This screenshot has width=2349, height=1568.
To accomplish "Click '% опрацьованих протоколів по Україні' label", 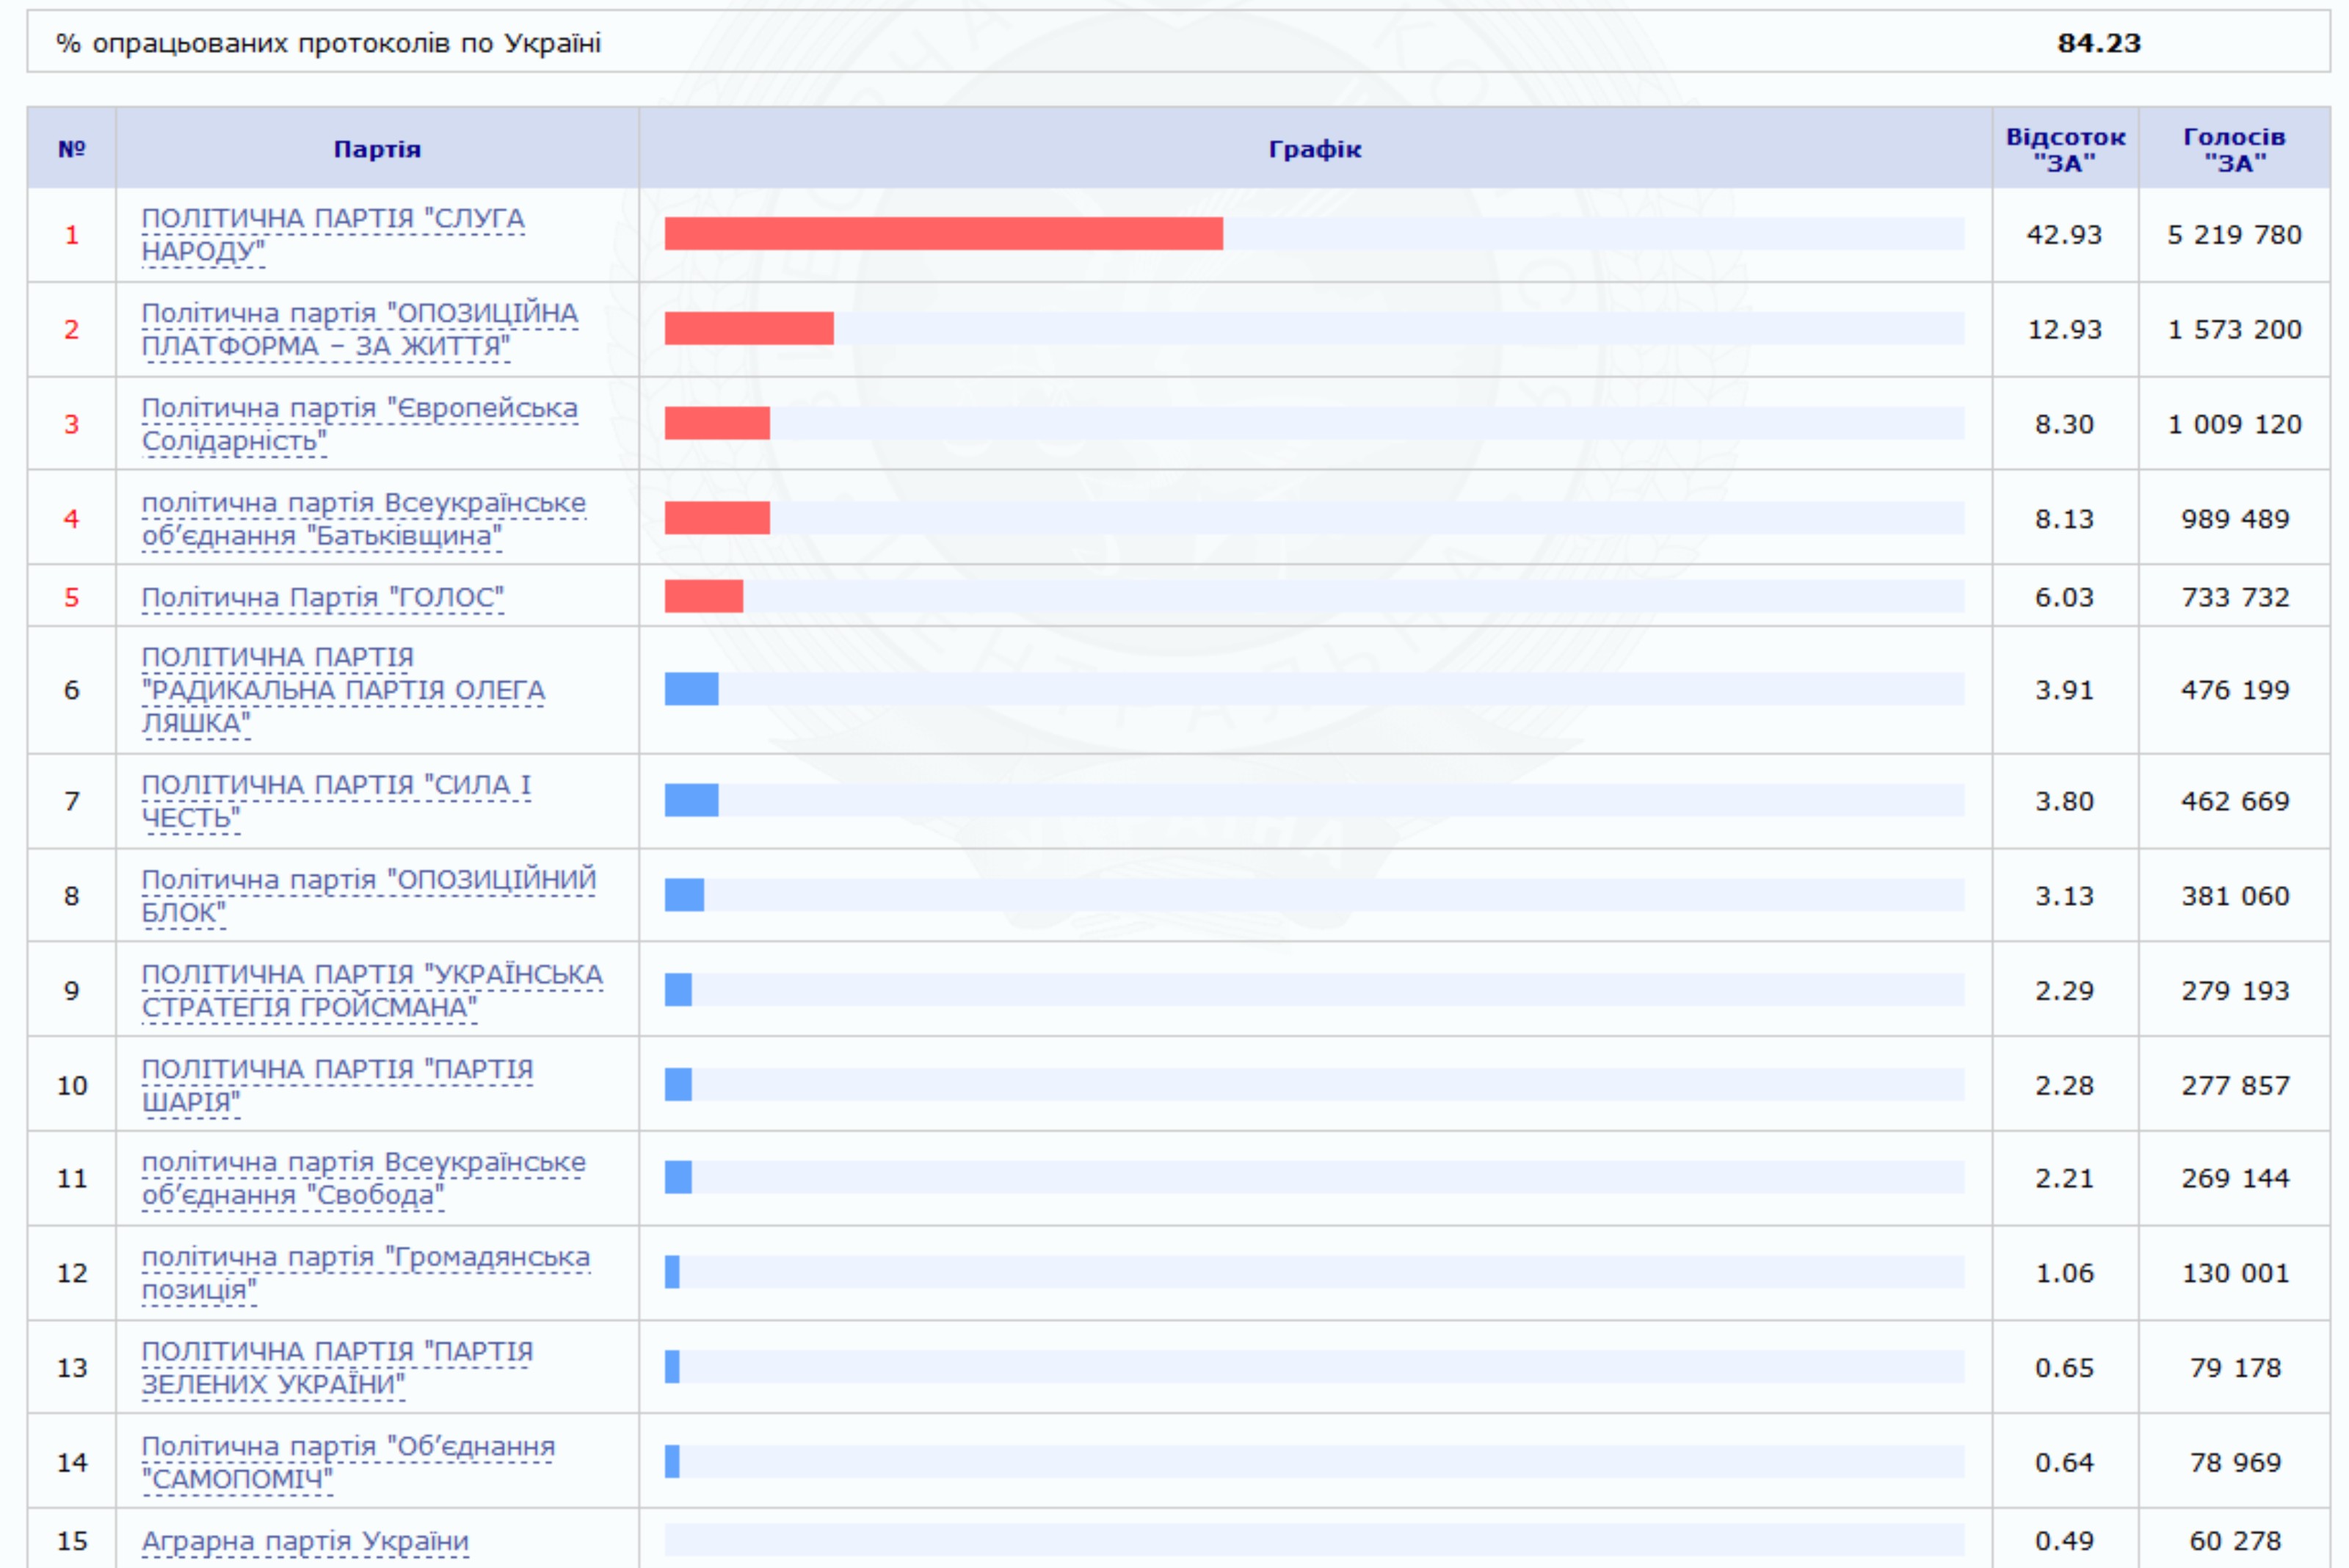I will (329, 43).
